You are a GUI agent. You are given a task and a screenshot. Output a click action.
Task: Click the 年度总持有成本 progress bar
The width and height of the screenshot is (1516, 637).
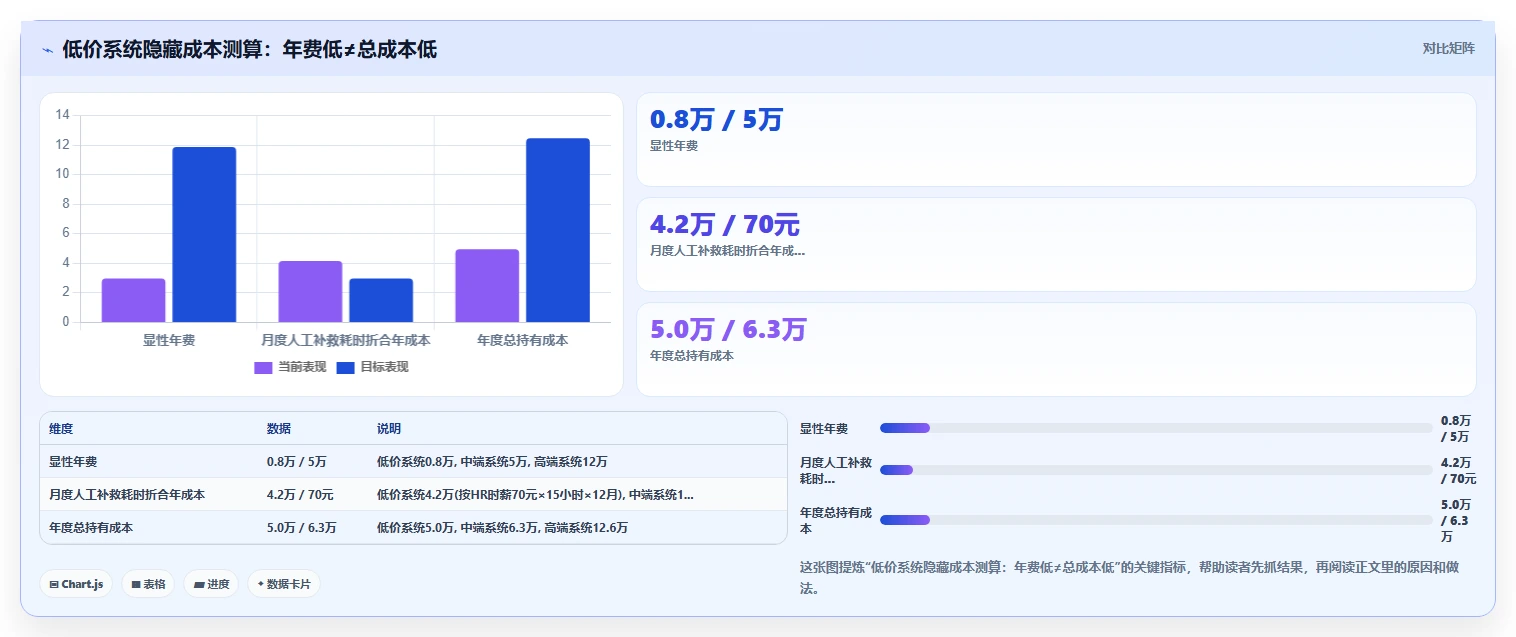1156,520
